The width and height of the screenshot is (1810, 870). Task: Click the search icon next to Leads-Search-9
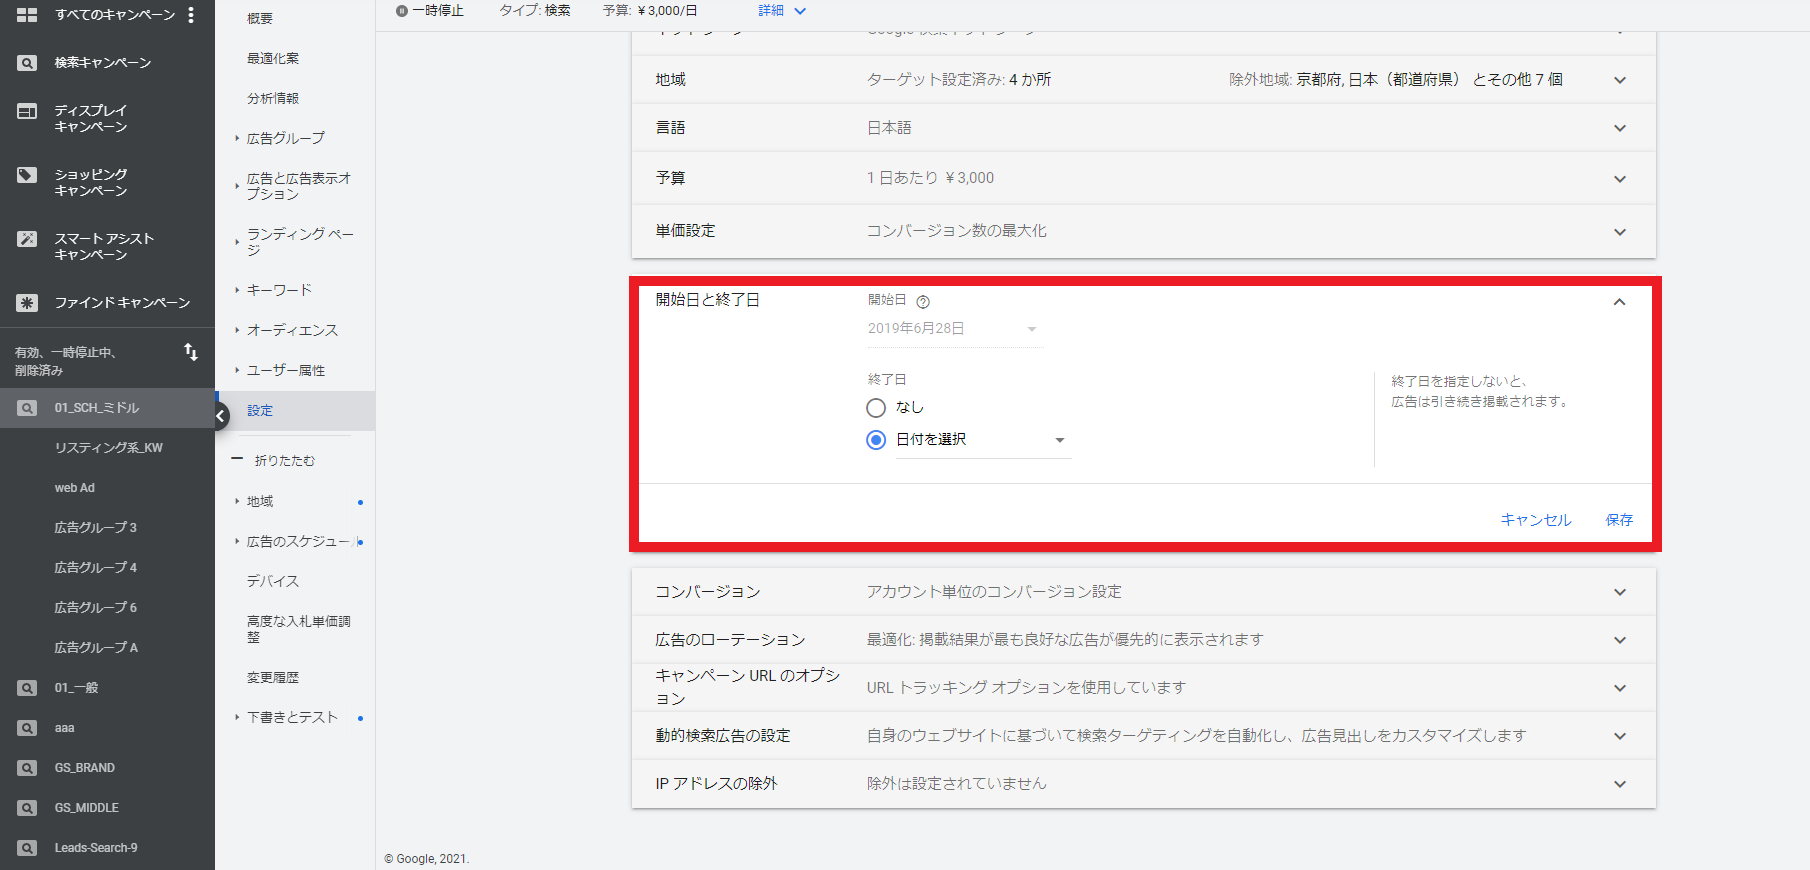[27, 848]
